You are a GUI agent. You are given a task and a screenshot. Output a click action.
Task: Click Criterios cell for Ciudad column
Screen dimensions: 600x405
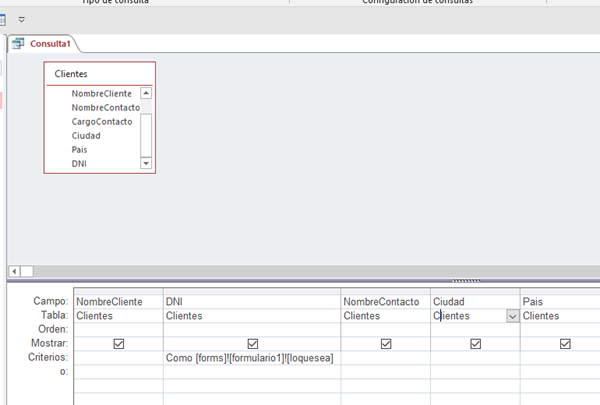coord(475,358)
